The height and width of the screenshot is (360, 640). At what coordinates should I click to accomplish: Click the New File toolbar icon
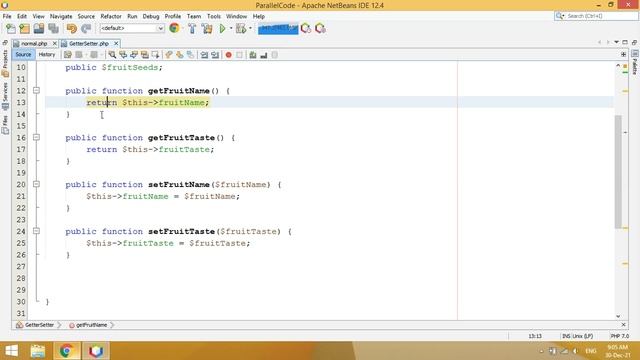[11, 29]
